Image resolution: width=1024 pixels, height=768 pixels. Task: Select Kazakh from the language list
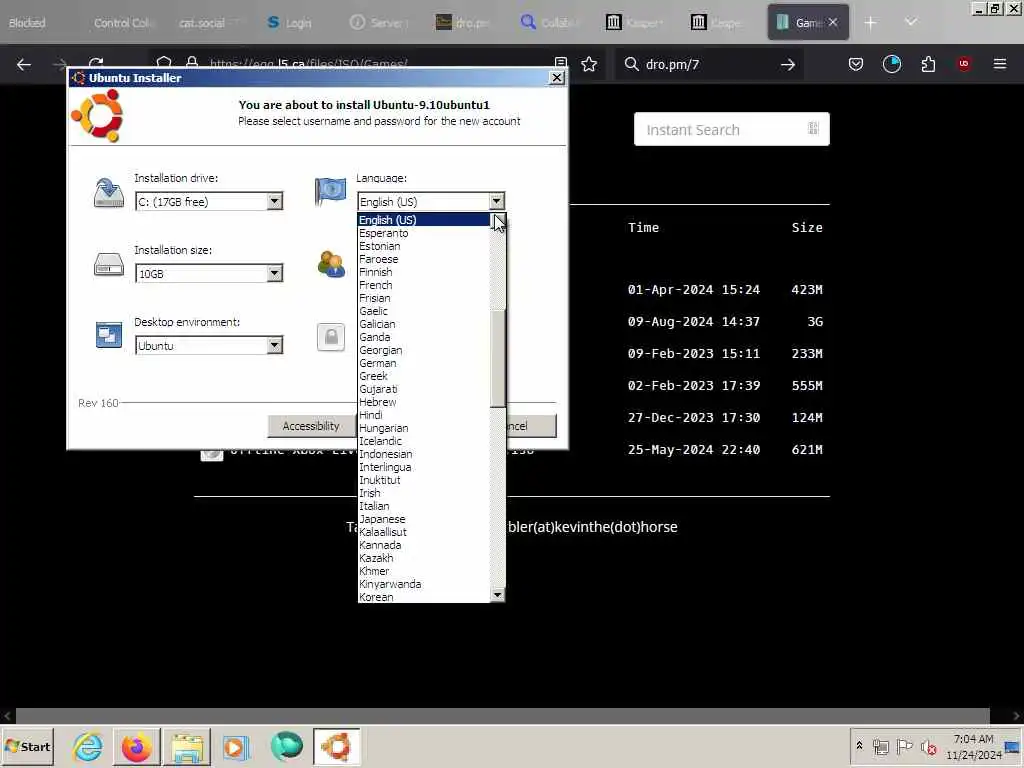[x=376, y=558]
